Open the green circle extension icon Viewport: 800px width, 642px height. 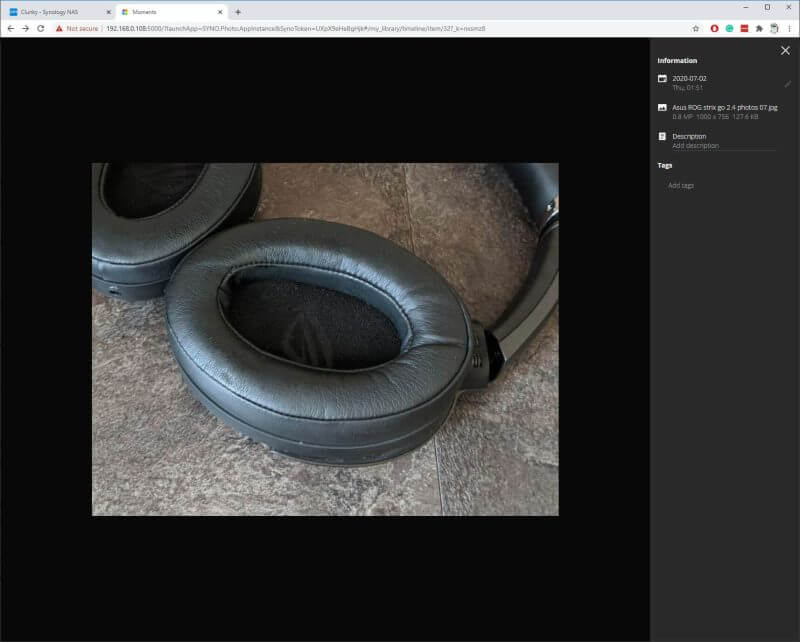730,29
